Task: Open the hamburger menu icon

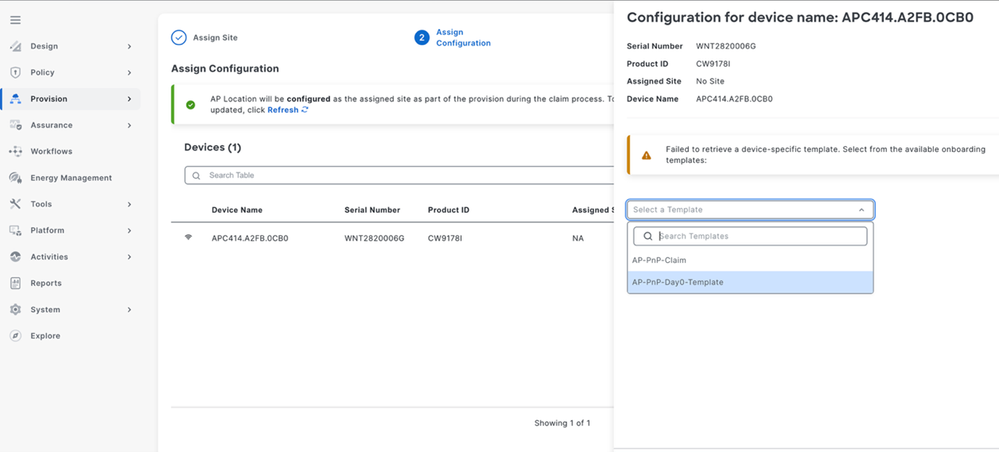Action: click(x=16, y=20)
